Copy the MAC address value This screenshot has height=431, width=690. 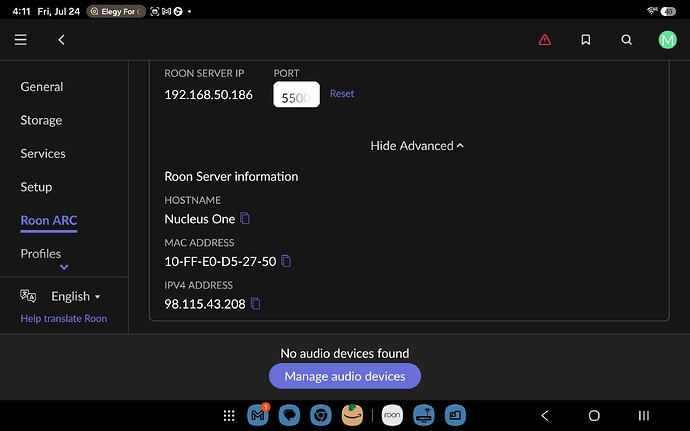pyautogui.click(x=286, y=261)
